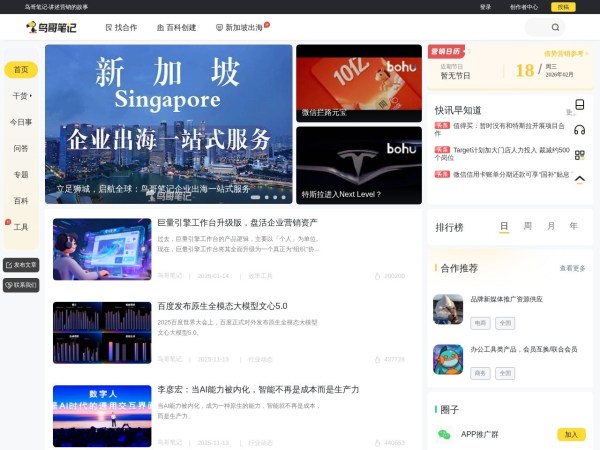
Task: Expand the 干货 sidebar submenu
Action: pyautogui.click(x=21, y=96)
